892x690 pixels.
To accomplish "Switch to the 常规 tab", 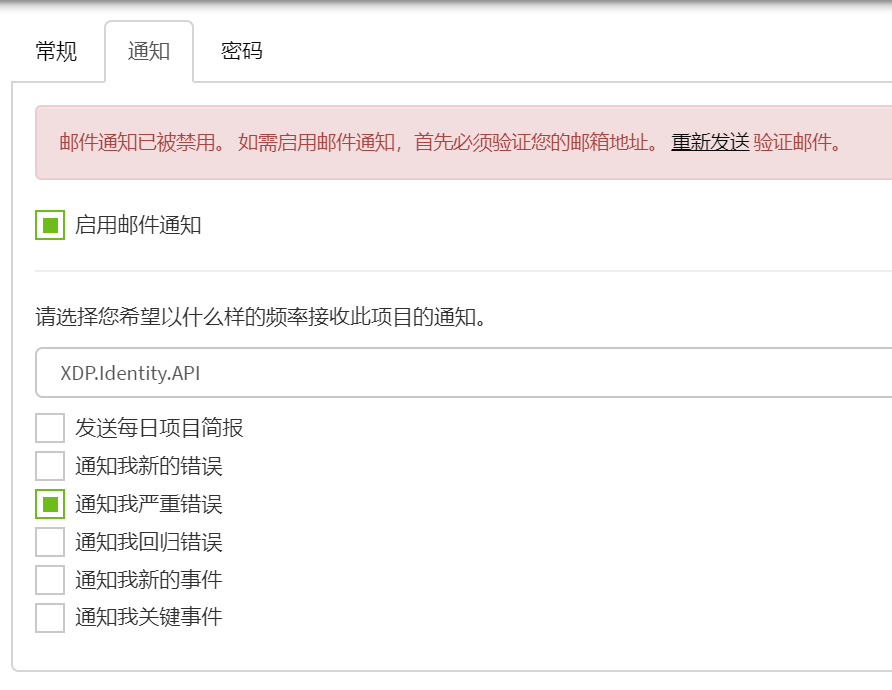I will tap(56, 51).
